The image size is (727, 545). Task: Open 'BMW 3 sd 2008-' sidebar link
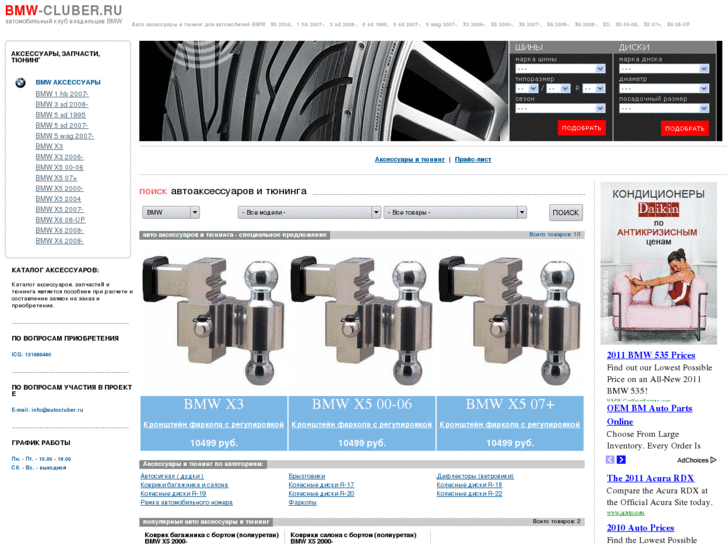tap(62, 104)
